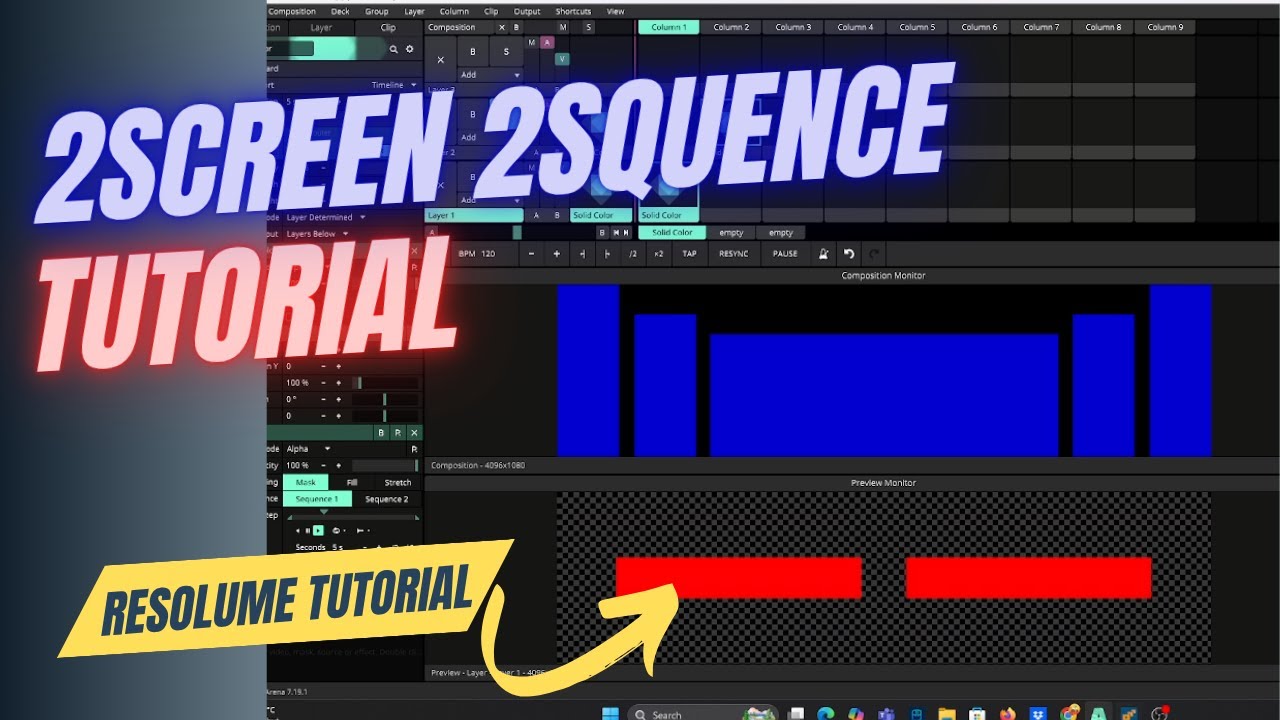Click the TAP tempo button

pos(689,254)
